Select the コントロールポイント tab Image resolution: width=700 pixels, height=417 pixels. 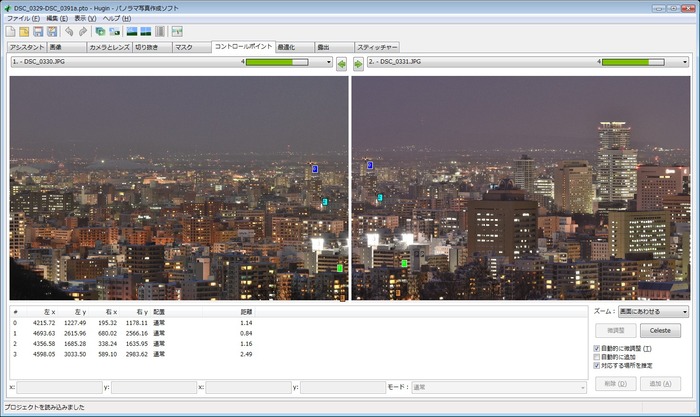(x=243, y=46)
